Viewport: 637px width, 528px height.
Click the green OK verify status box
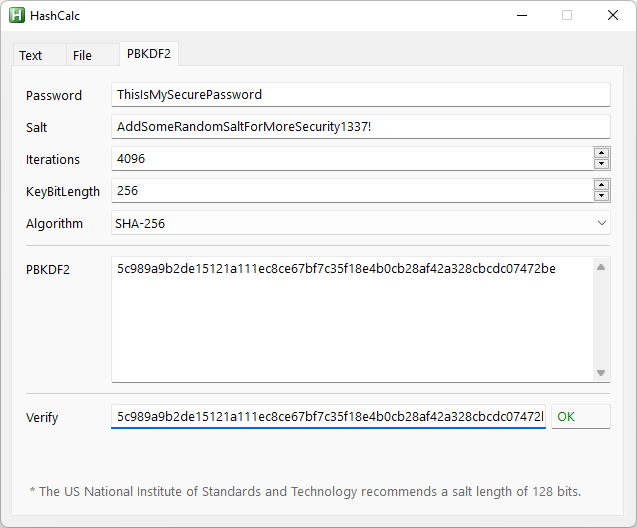581,417
